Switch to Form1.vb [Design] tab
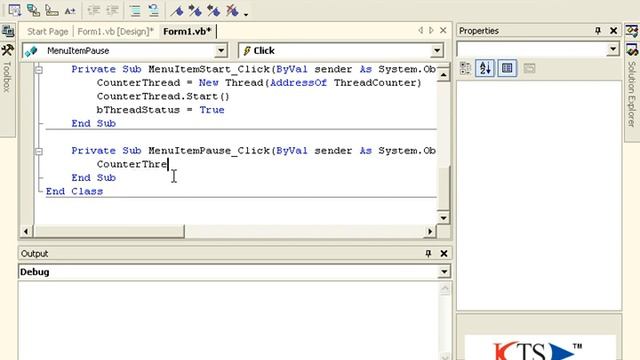640x360 pixels. coord(116,31)
